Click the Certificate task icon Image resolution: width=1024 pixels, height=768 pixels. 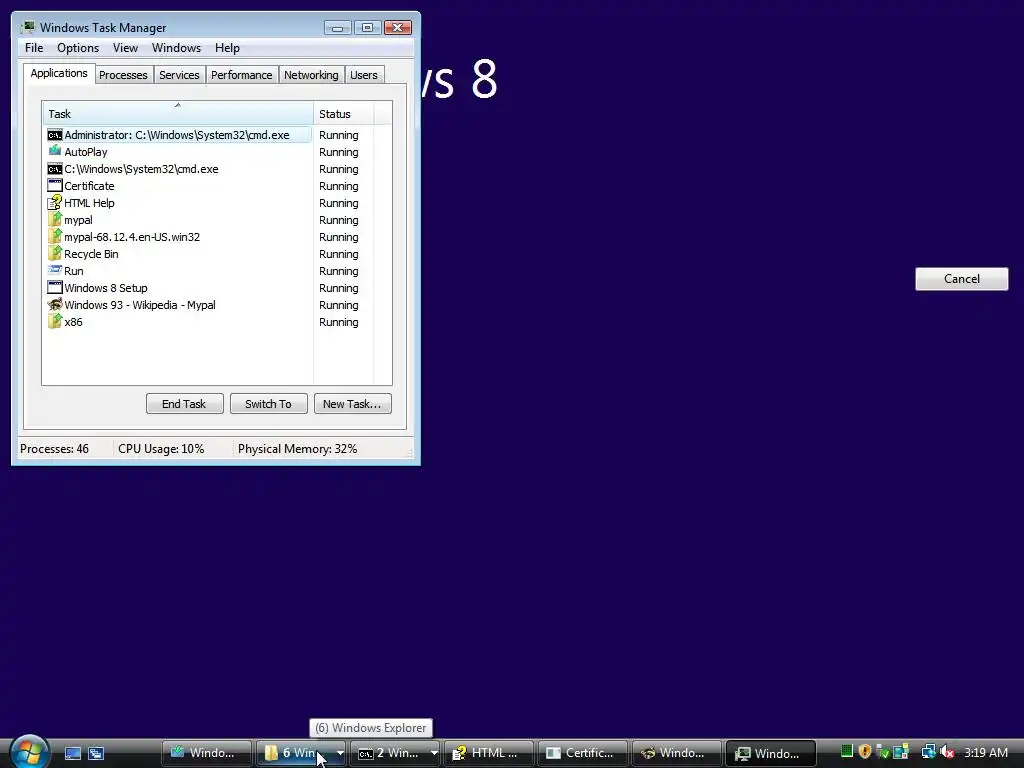55,186
